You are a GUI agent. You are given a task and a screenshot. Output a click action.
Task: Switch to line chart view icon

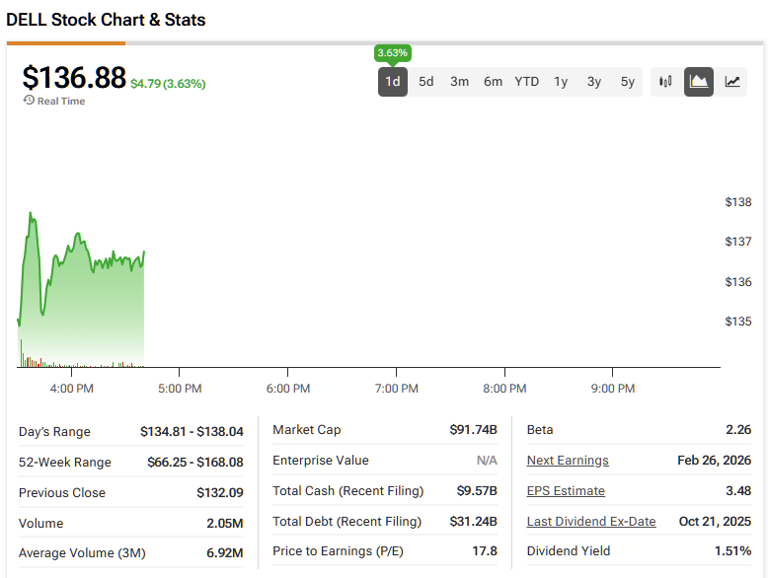coord(733,82)
